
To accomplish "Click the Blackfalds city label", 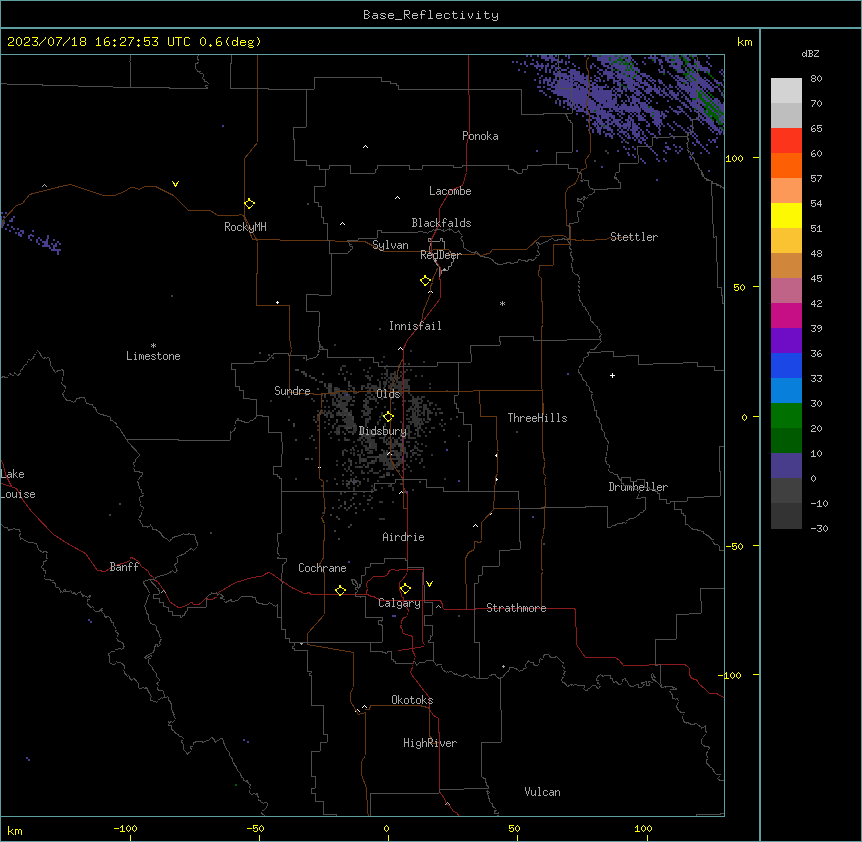I will point(441,223).
